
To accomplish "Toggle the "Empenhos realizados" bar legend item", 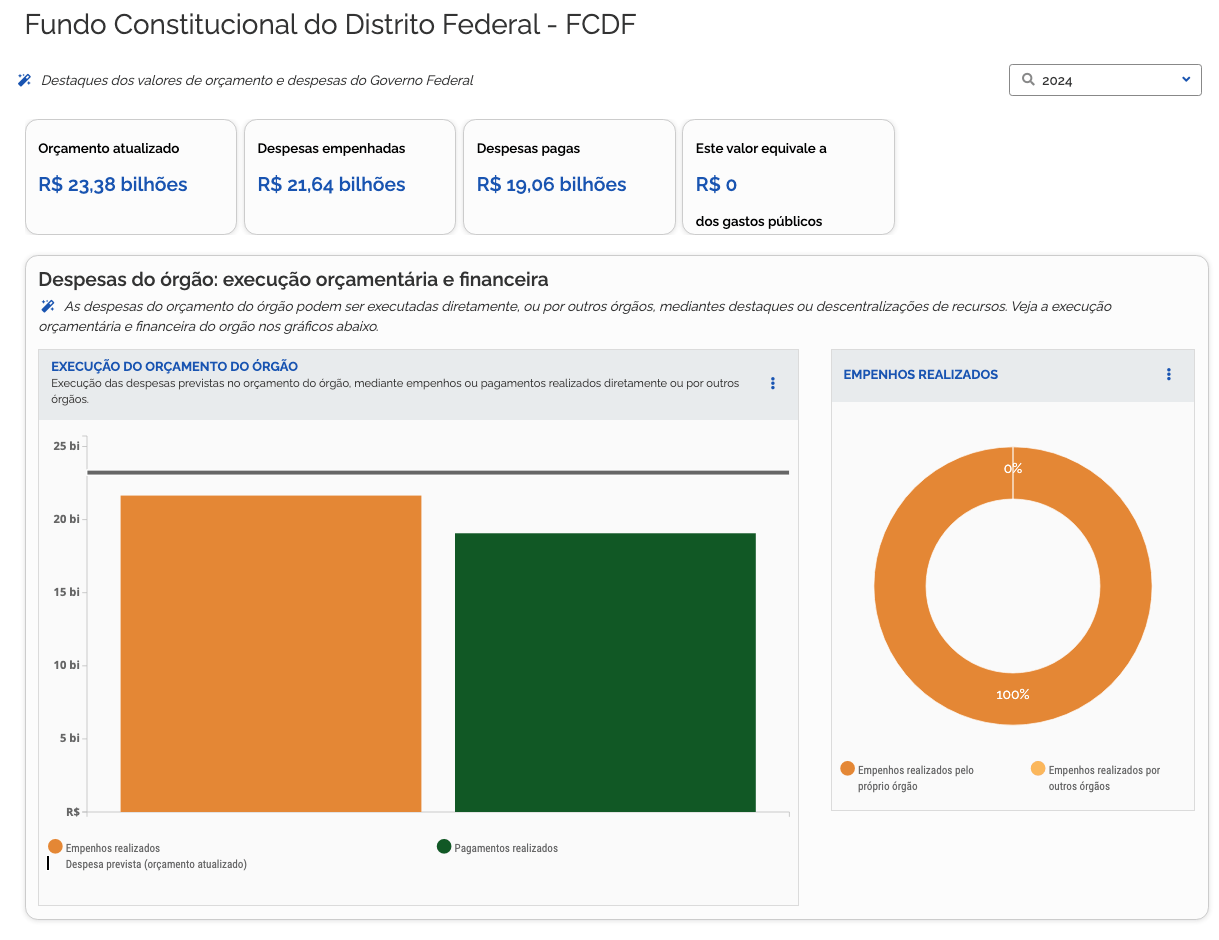I will coord(105,848).
